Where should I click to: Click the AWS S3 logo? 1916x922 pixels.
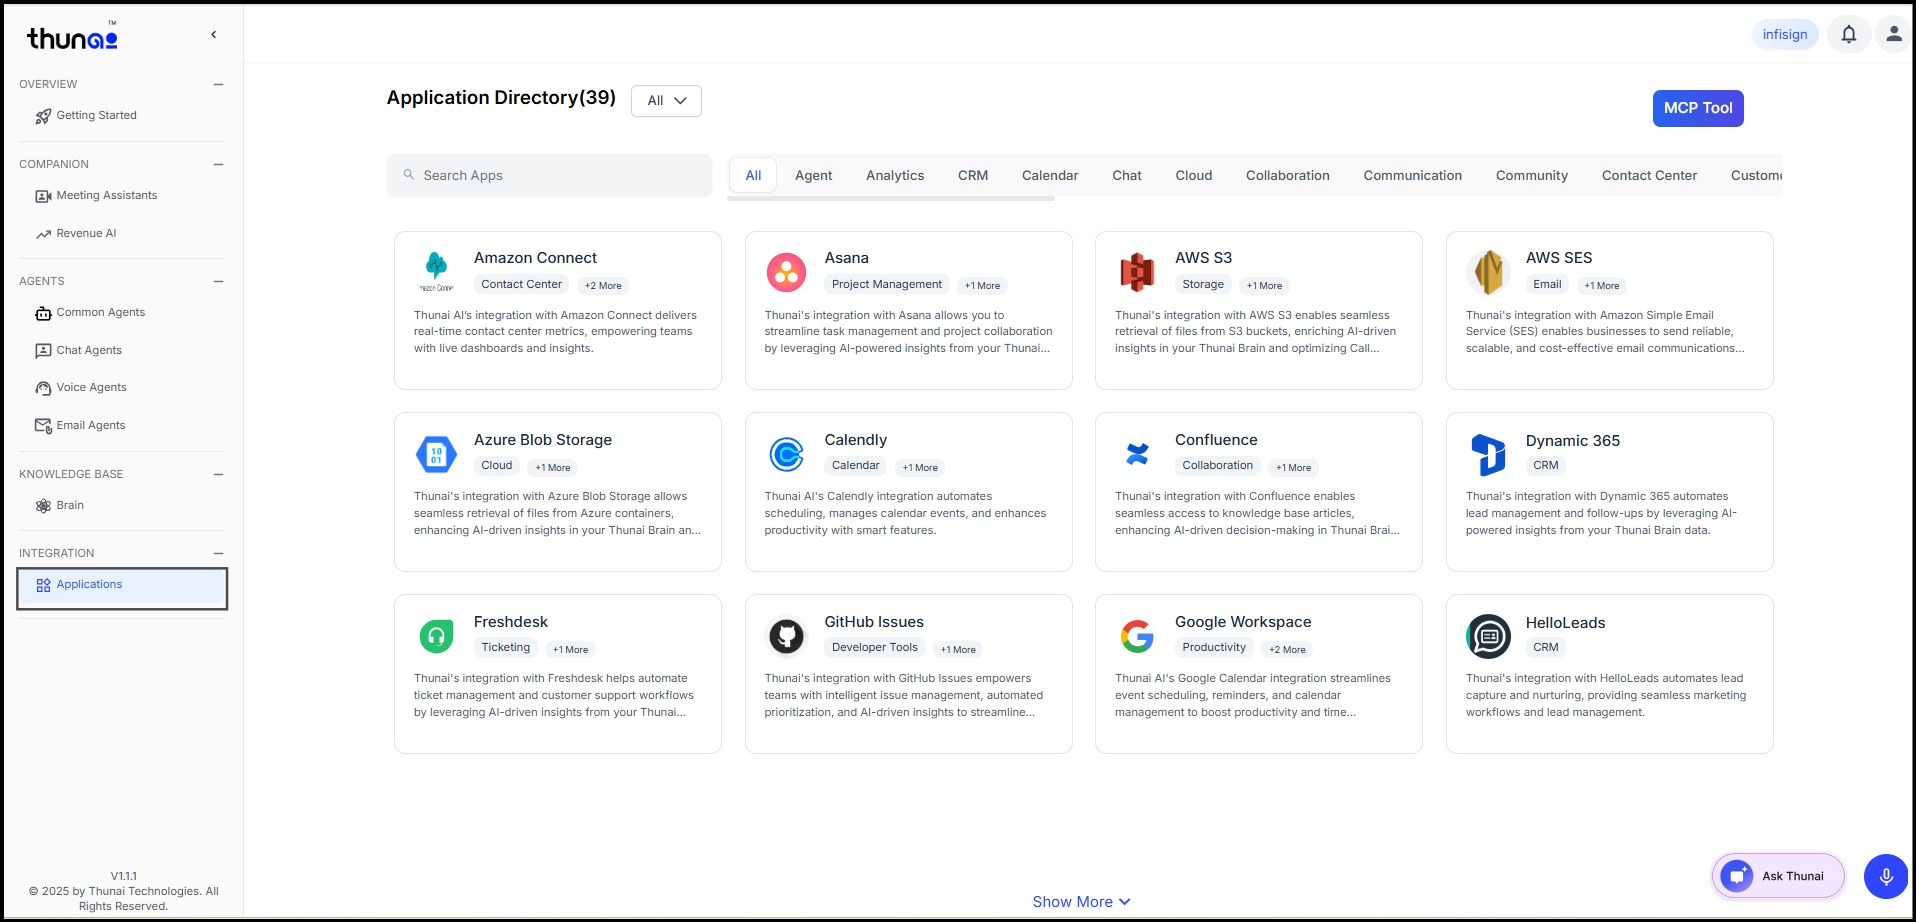[1137, 272]
